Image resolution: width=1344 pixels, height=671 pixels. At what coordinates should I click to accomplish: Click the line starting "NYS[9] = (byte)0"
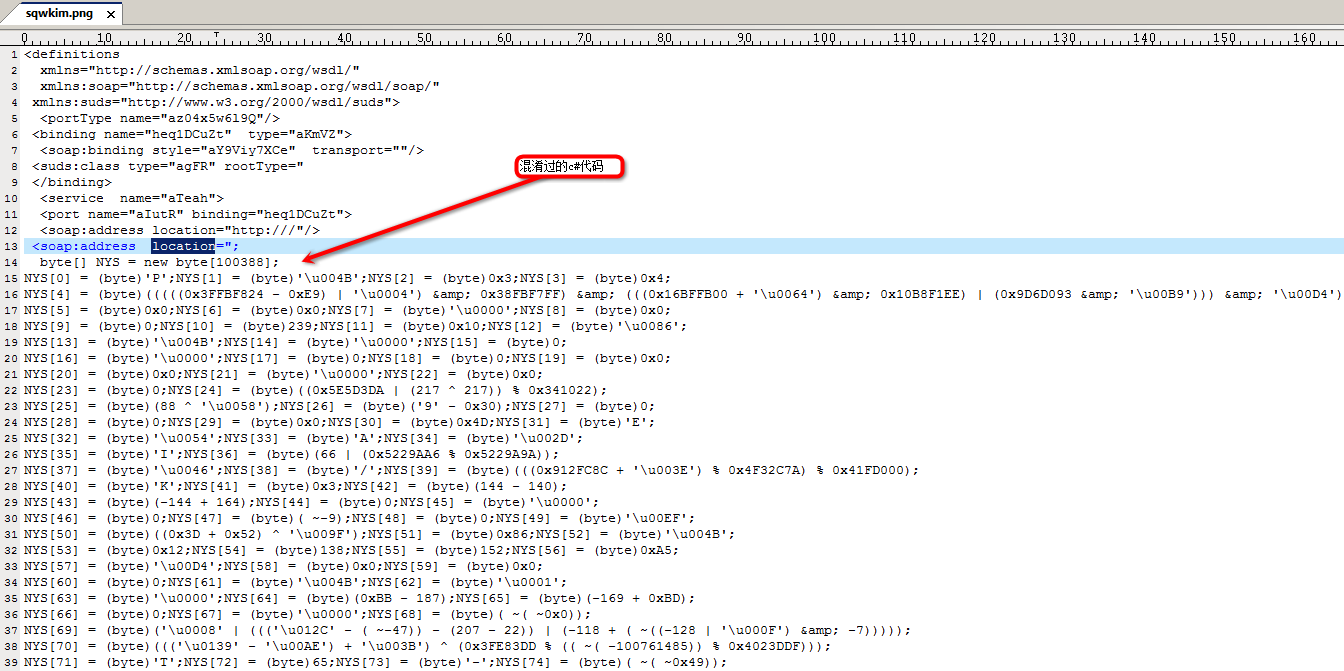(356, 326)
